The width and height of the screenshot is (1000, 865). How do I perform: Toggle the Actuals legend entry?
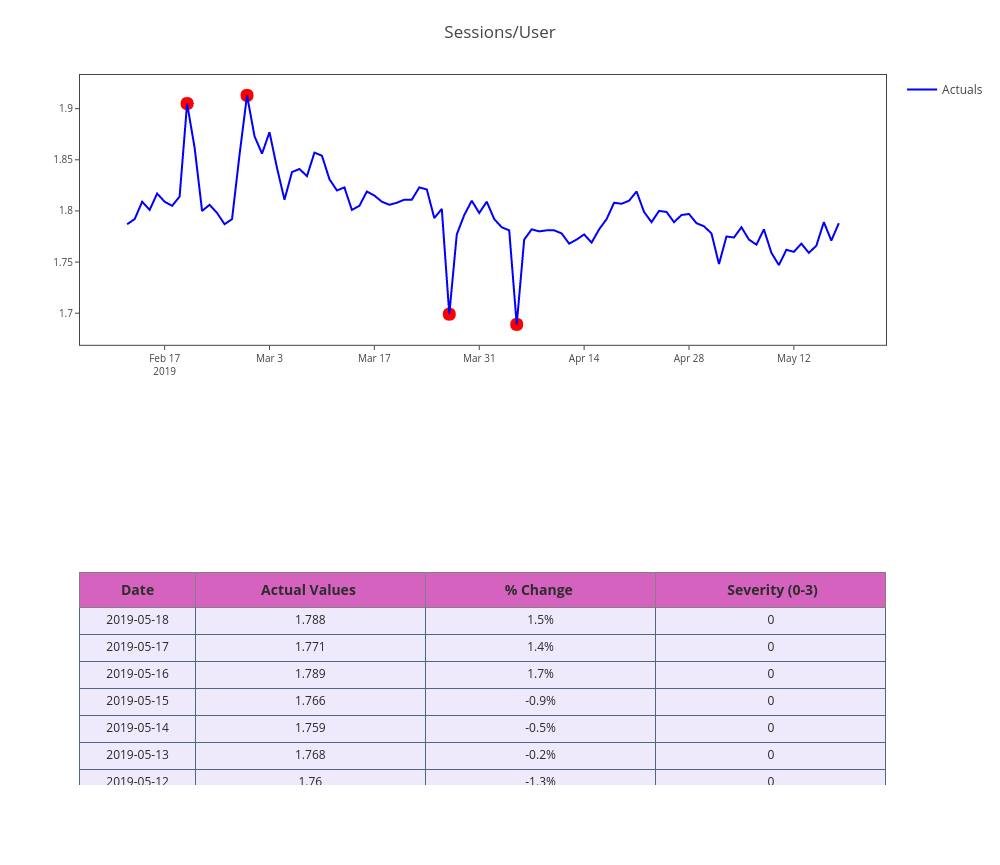click(x=961, y=90)
